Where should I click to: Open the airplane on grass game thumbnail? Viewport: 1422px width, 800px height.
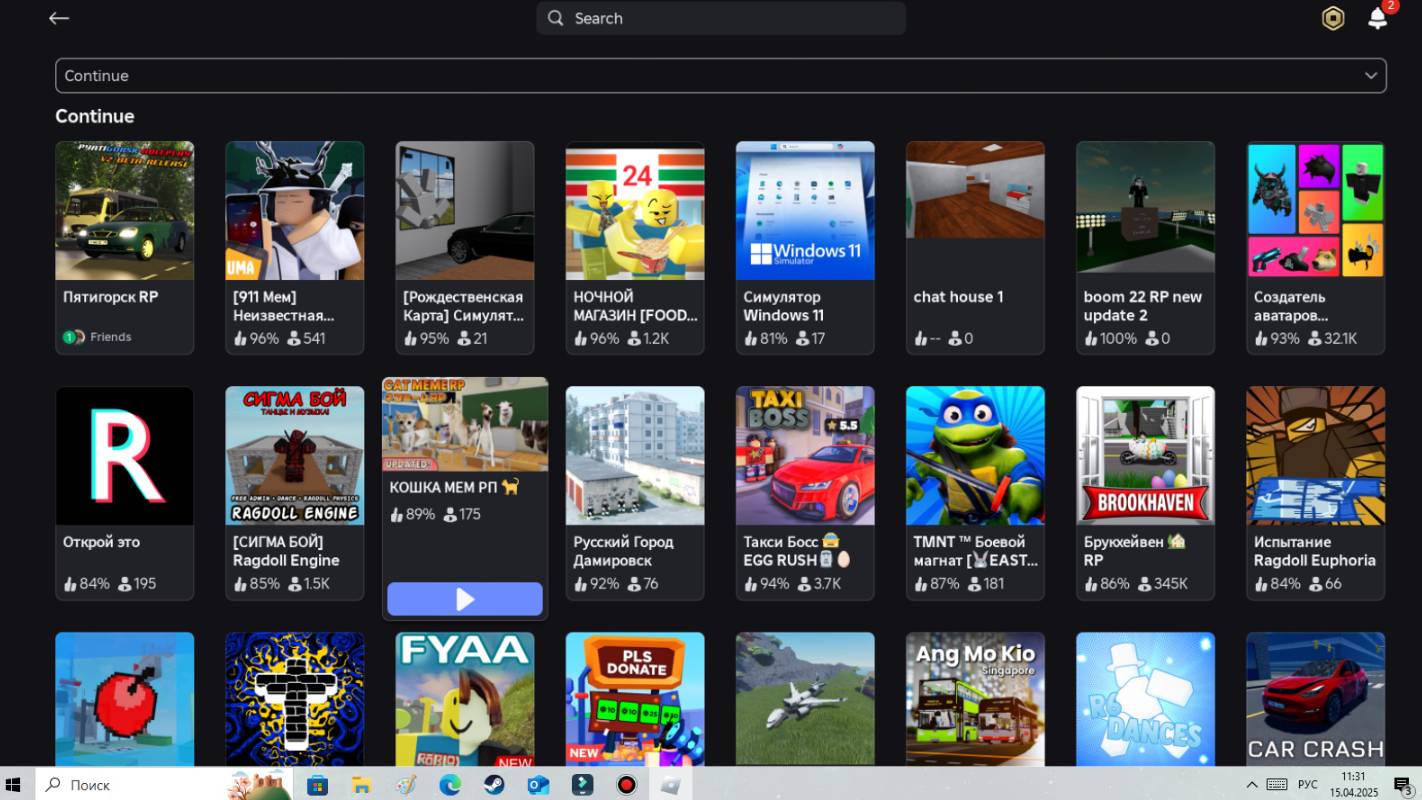[x=805, y=699]
